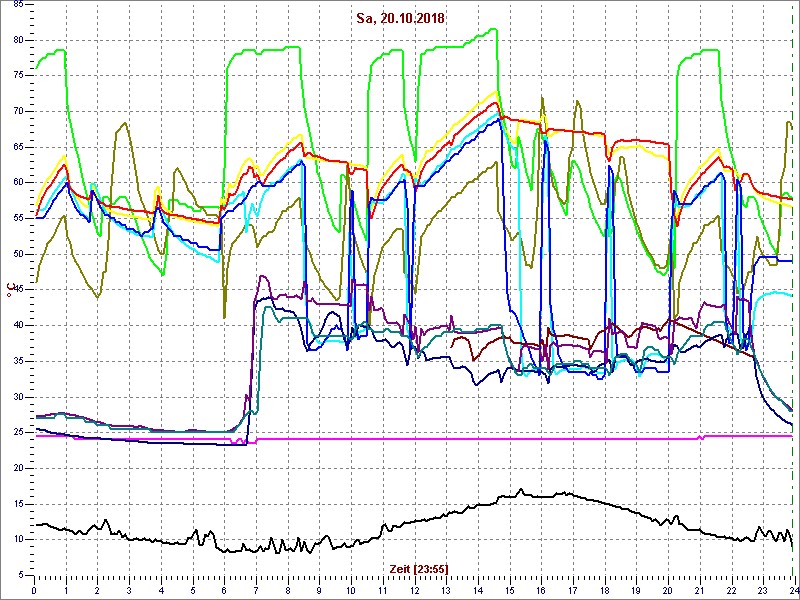Click temperature axis label 65
The width and height of the screenshot is (800, 600).
click(x=17, y=147)
